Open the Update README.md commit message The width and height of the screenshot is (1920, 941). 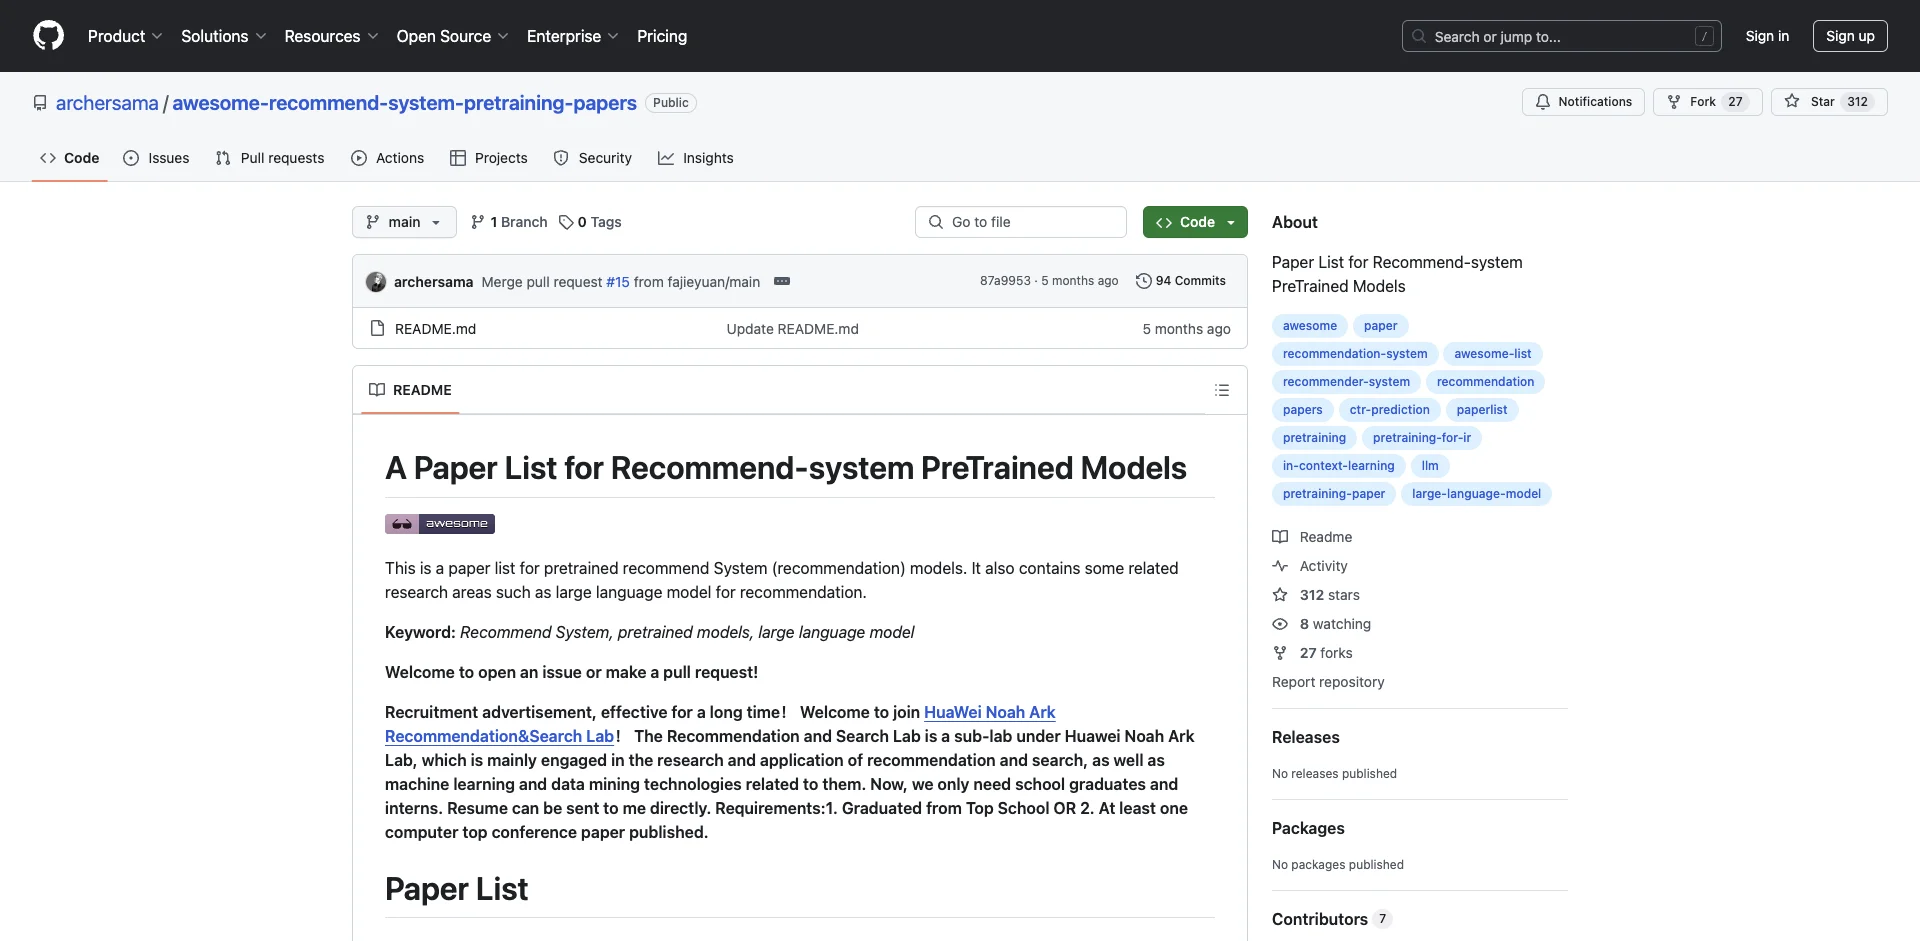(x=793, y=329)
